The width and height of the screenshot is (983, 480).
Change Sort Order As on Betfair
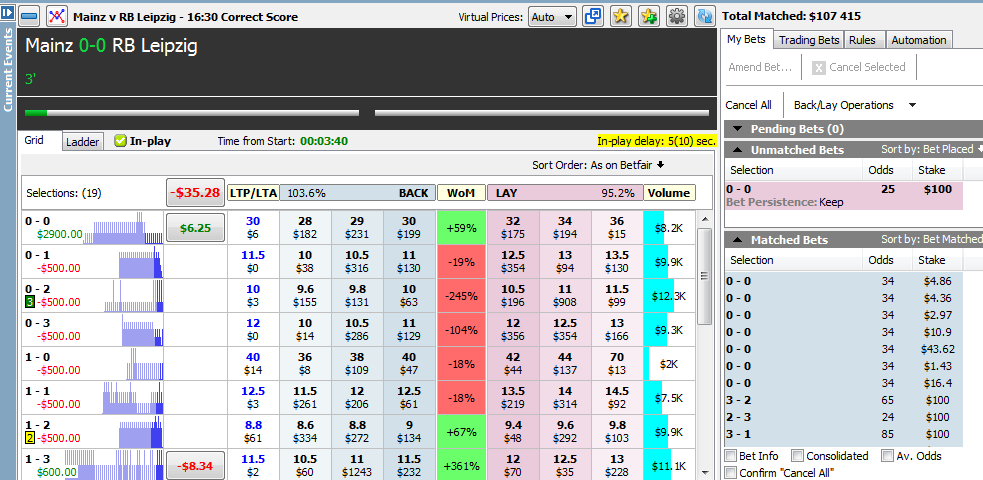click(598, 165)
